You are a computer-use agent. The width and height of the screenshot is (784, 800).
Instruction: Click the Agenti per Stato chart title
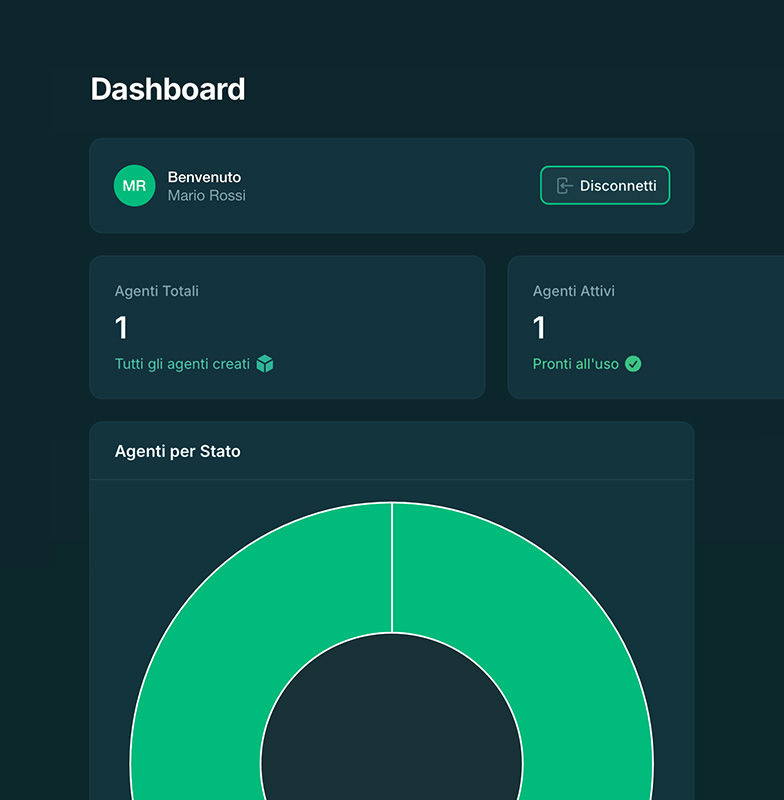point(178,451)
